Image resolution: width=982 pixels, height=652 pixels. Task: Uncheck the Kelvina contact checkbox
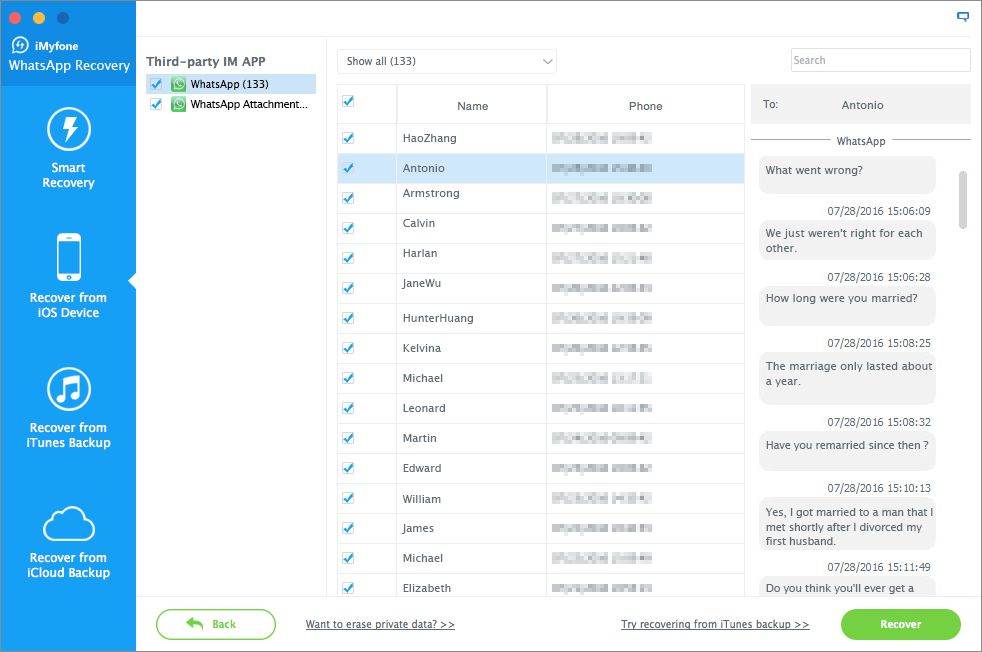click(348, 348)
